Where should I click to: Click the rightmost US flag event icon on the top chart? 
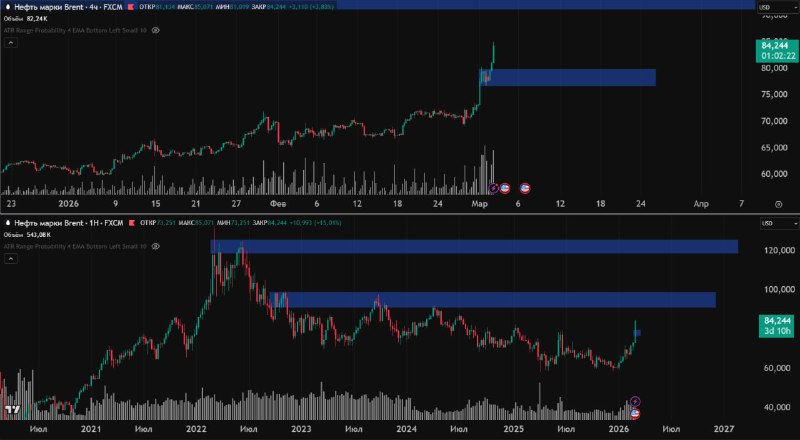tap(526, 187)
